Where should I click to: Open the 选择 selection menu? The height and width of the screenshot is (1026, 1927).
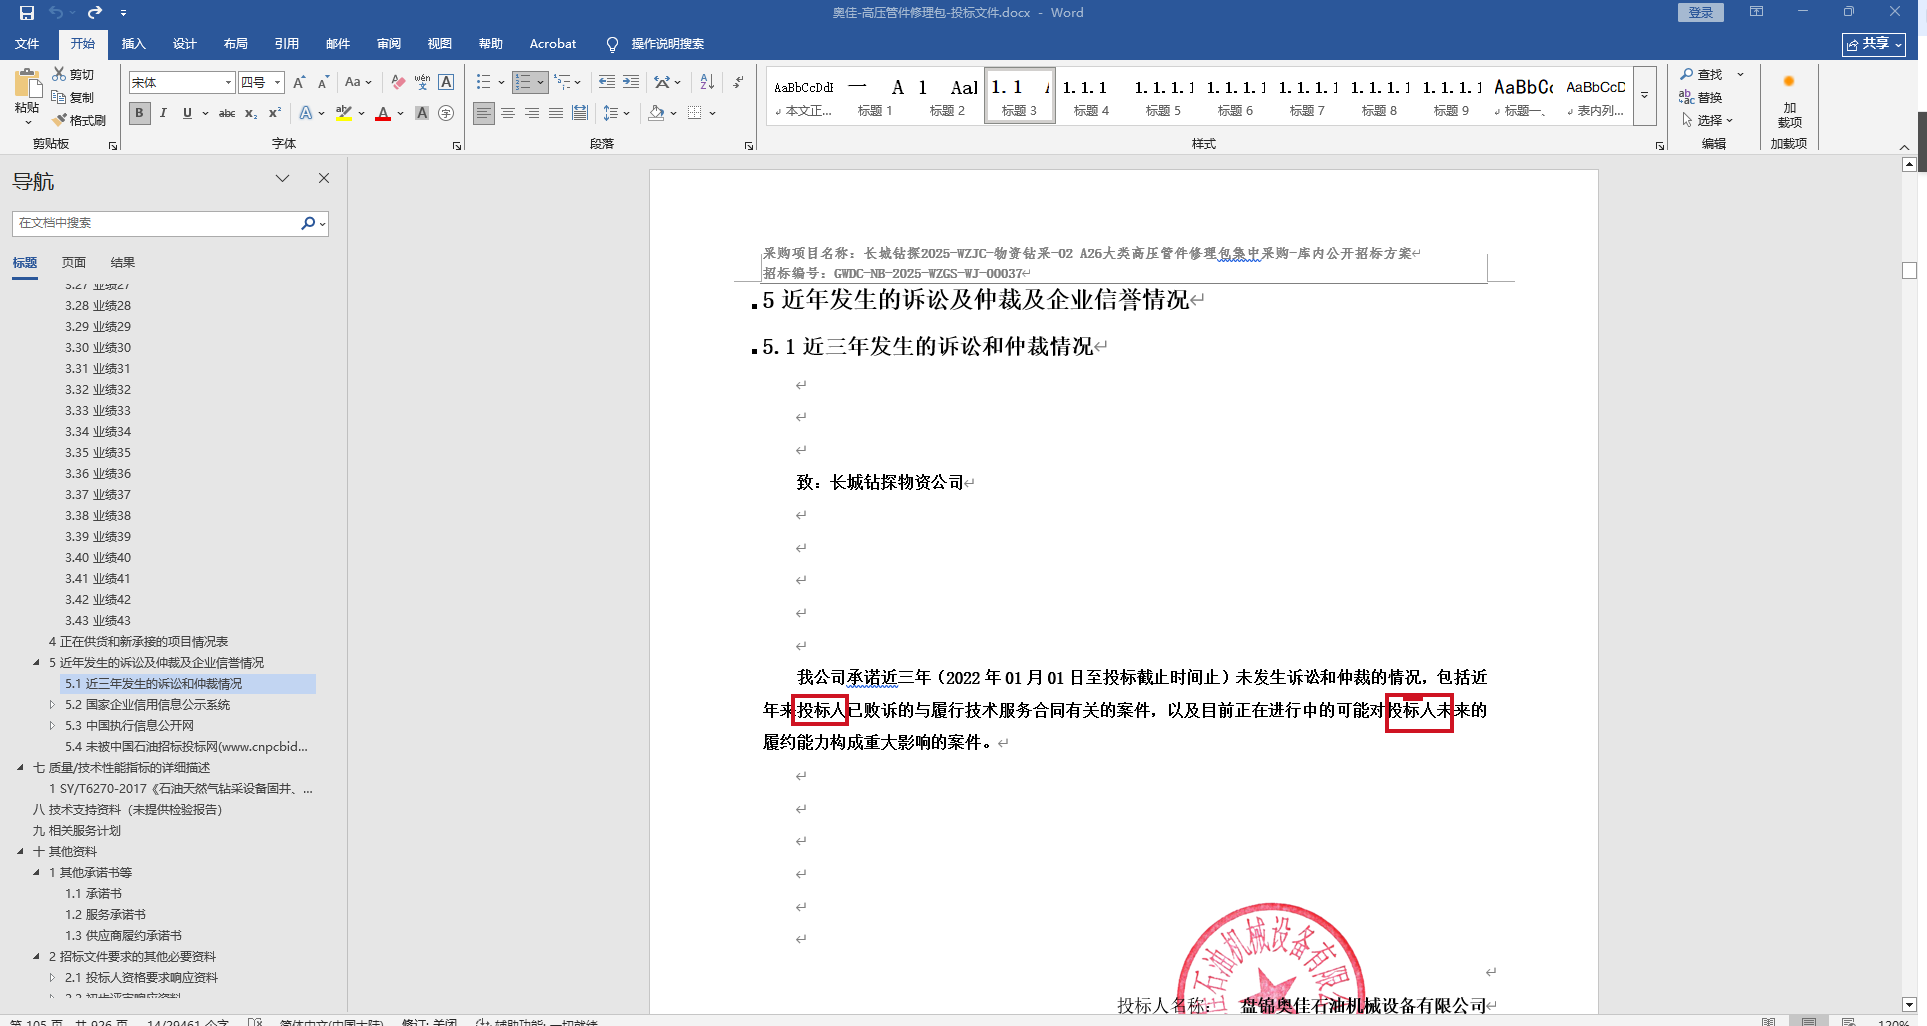[1708, 120]
